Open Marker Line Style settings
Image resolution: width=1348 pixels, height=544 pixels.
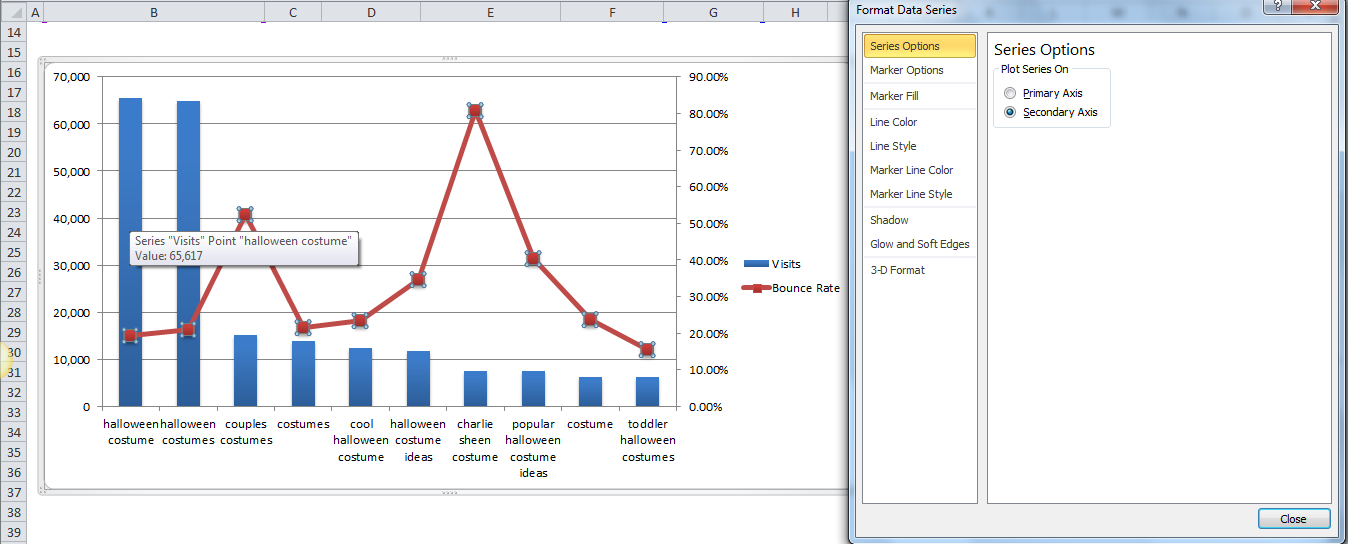[910, 194]
